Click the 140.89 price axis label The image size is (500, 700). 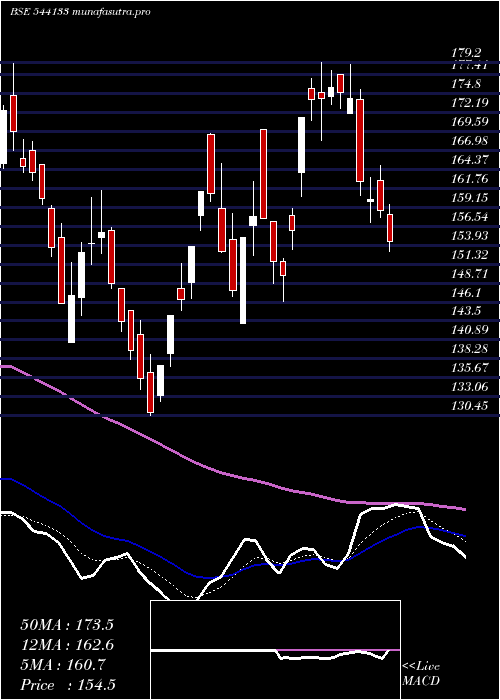pos(470,330)
